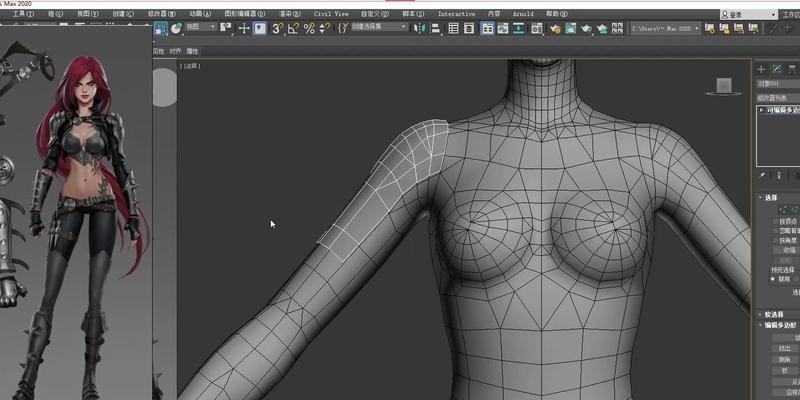800x400 pixels.
Task: Toggle the percent snap icon
Action: (309, 28)
